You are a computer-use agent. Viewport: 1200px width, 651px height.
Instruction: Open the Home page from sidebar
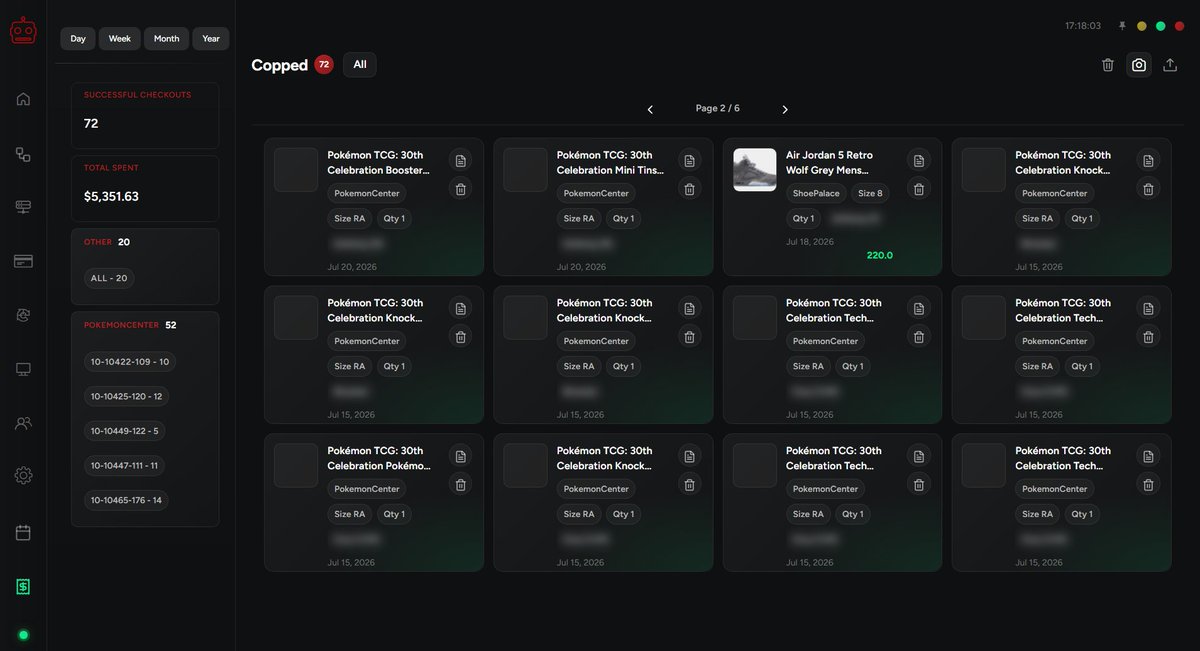click(x=23, y=99)
